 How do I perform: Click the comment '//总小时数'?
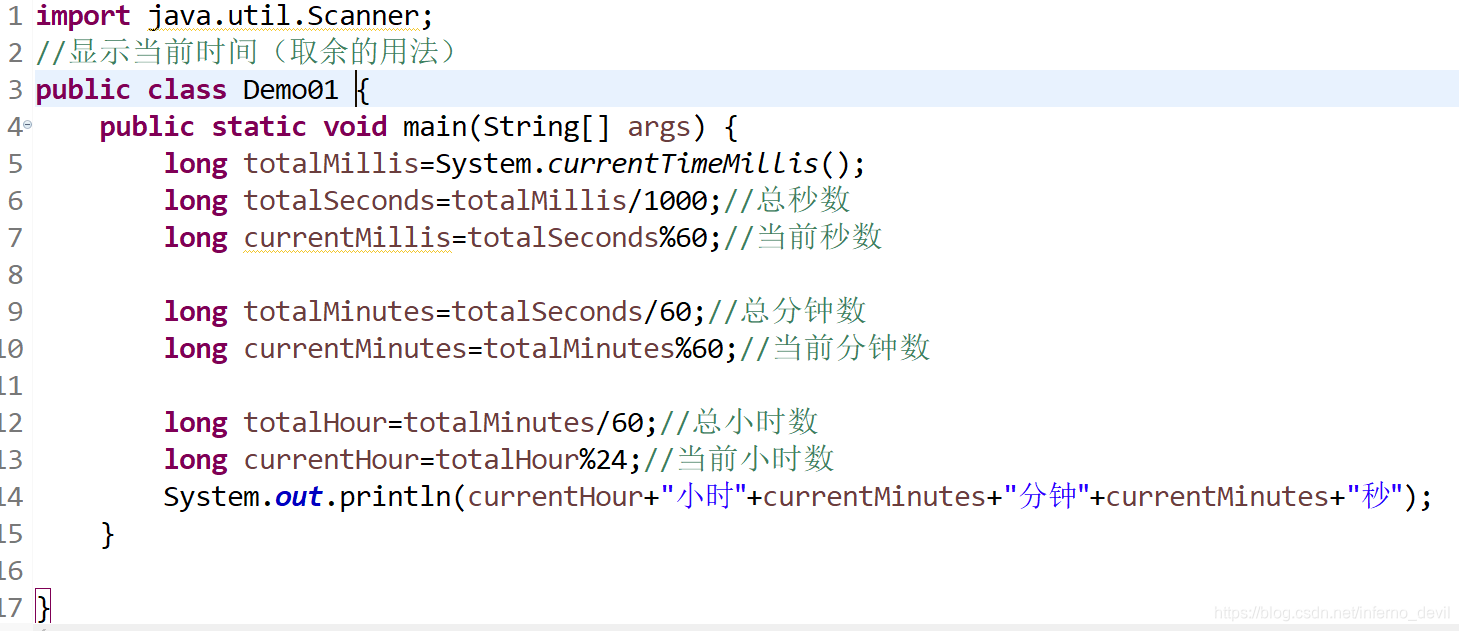tap(738, 422)
